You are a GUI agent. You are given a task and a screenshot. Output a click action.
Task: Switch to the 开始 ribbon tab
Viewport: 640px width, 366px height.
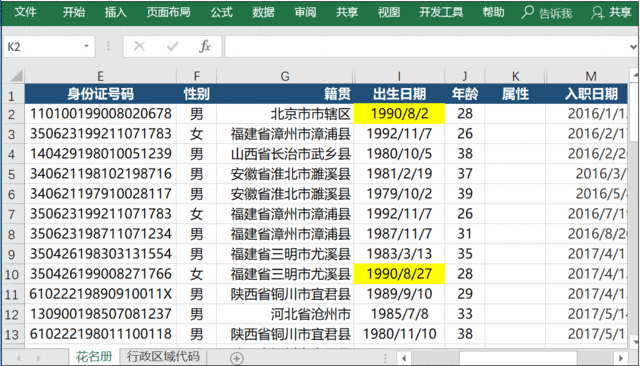click(x=74, y=12)
